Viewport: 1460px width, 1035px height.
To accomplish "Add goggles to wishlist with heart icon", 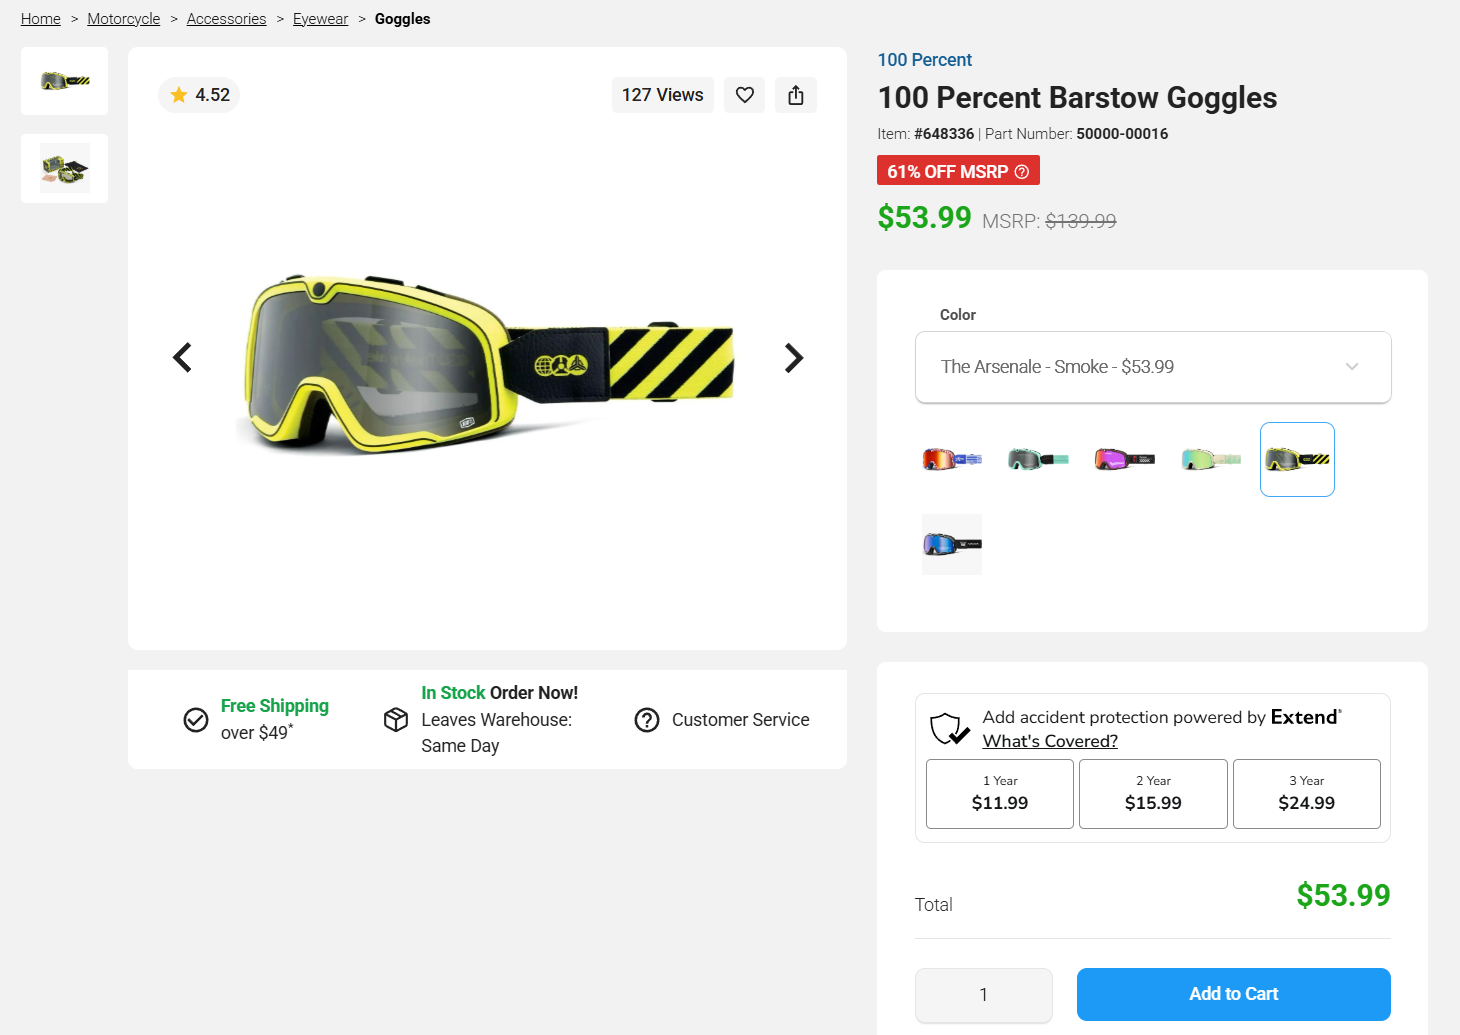I will point(745,95).
